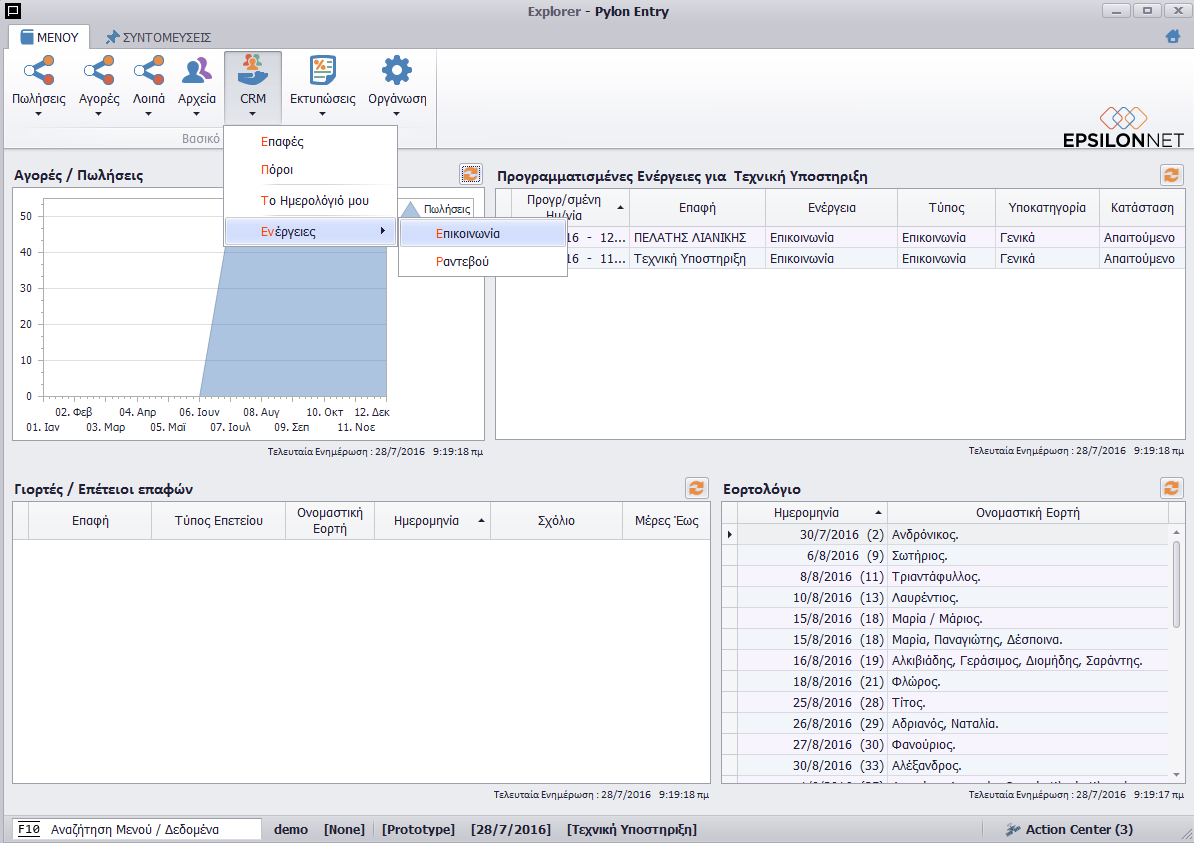Open the Πωλήσεις ribbon icon
Image resolution: width=1194 pixels, height=843 pixels.
(38, 71)
